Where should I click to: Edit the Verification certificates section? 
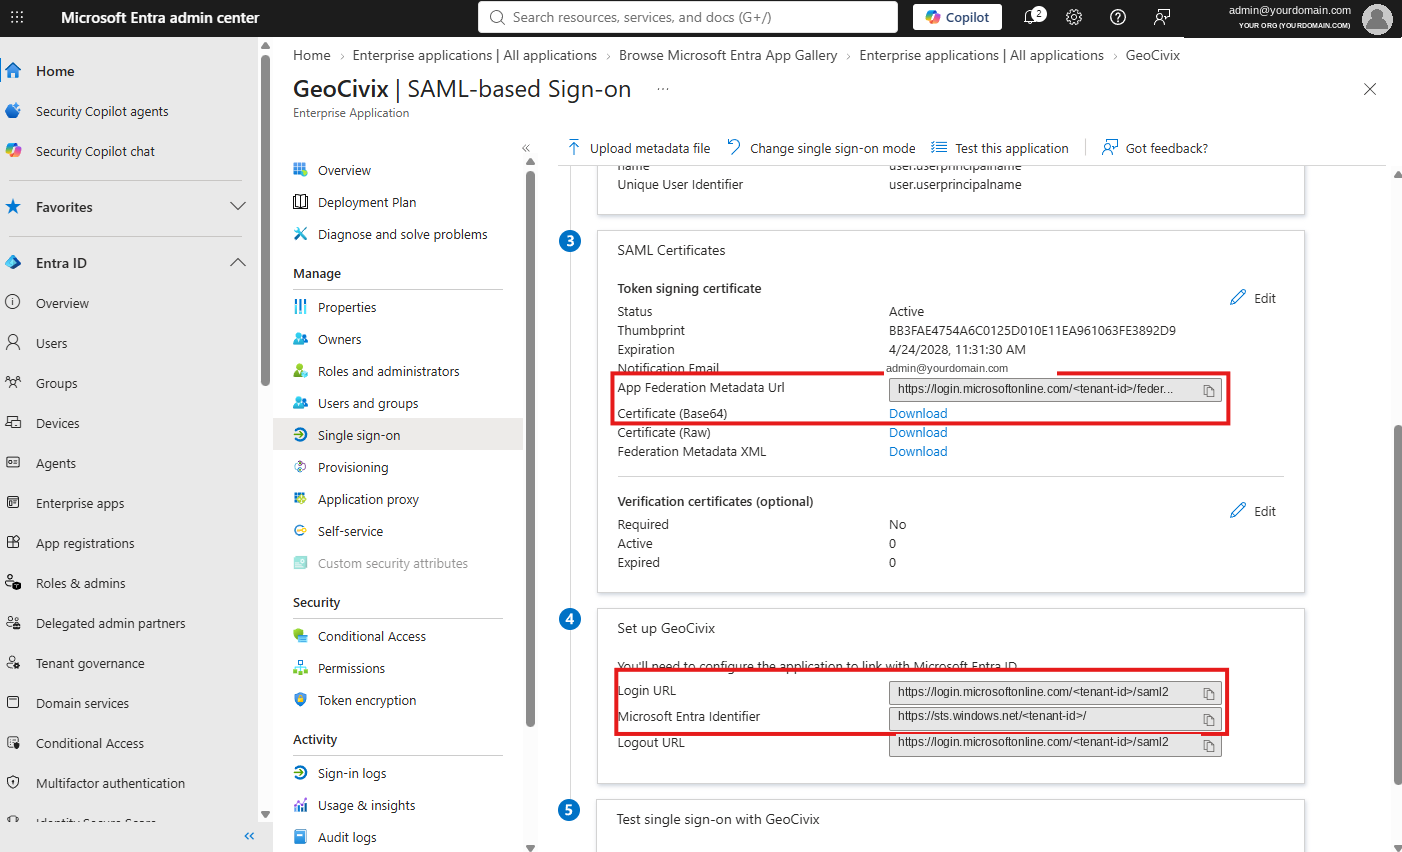[x=1253, y=511]
